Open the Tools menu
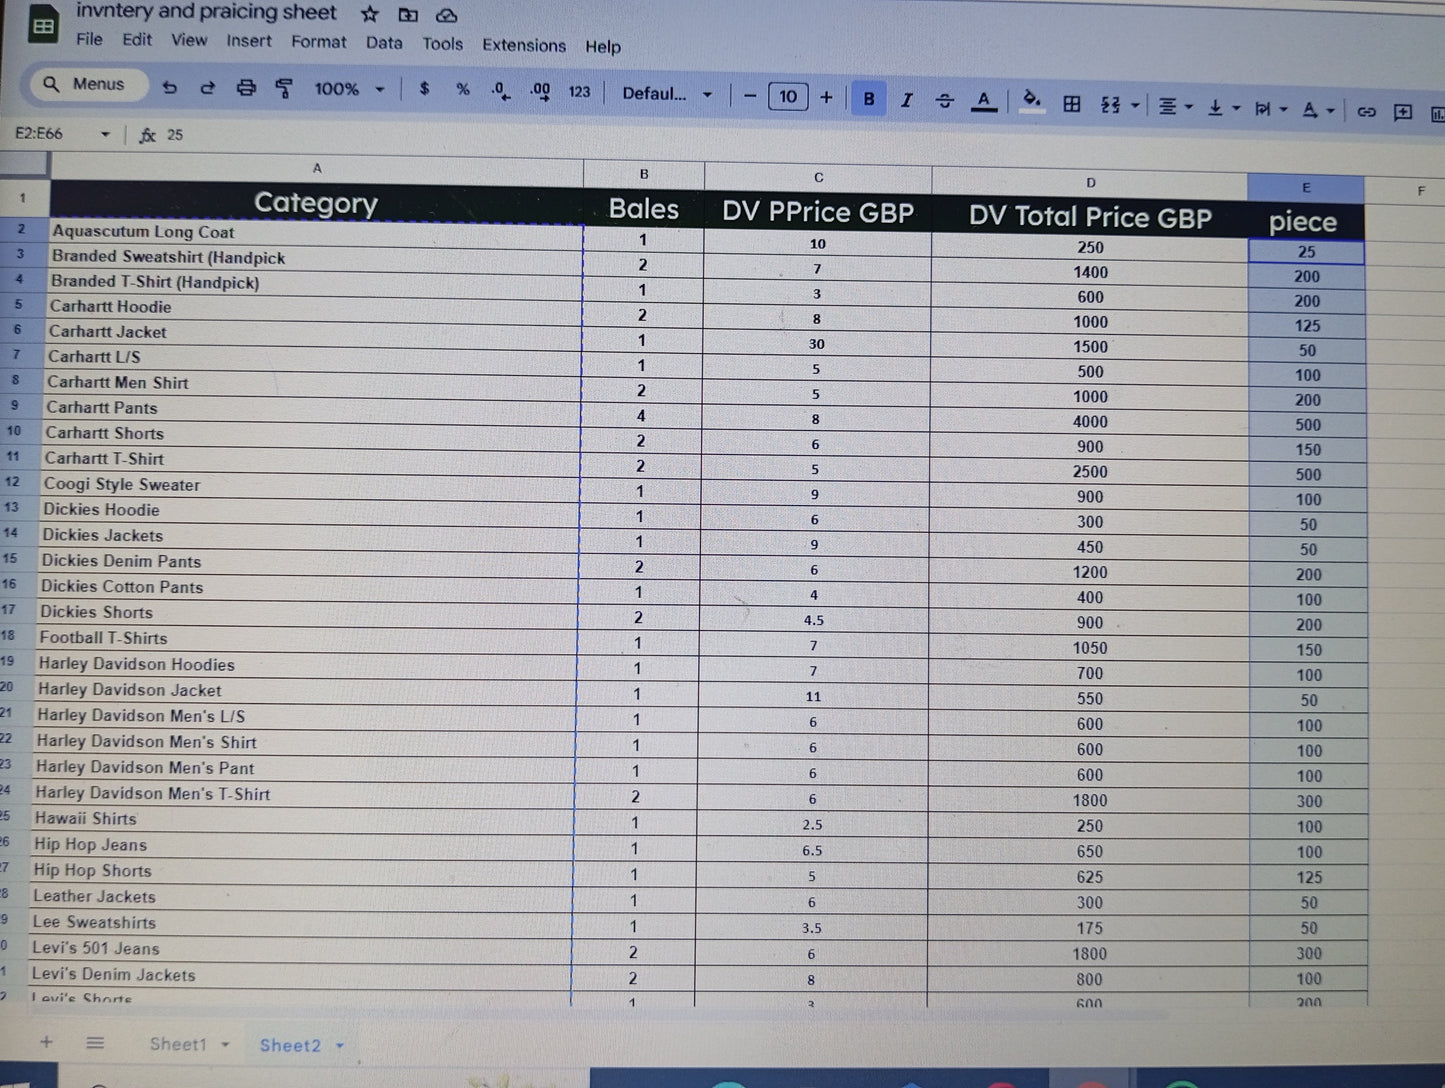 tap(442, 44)
